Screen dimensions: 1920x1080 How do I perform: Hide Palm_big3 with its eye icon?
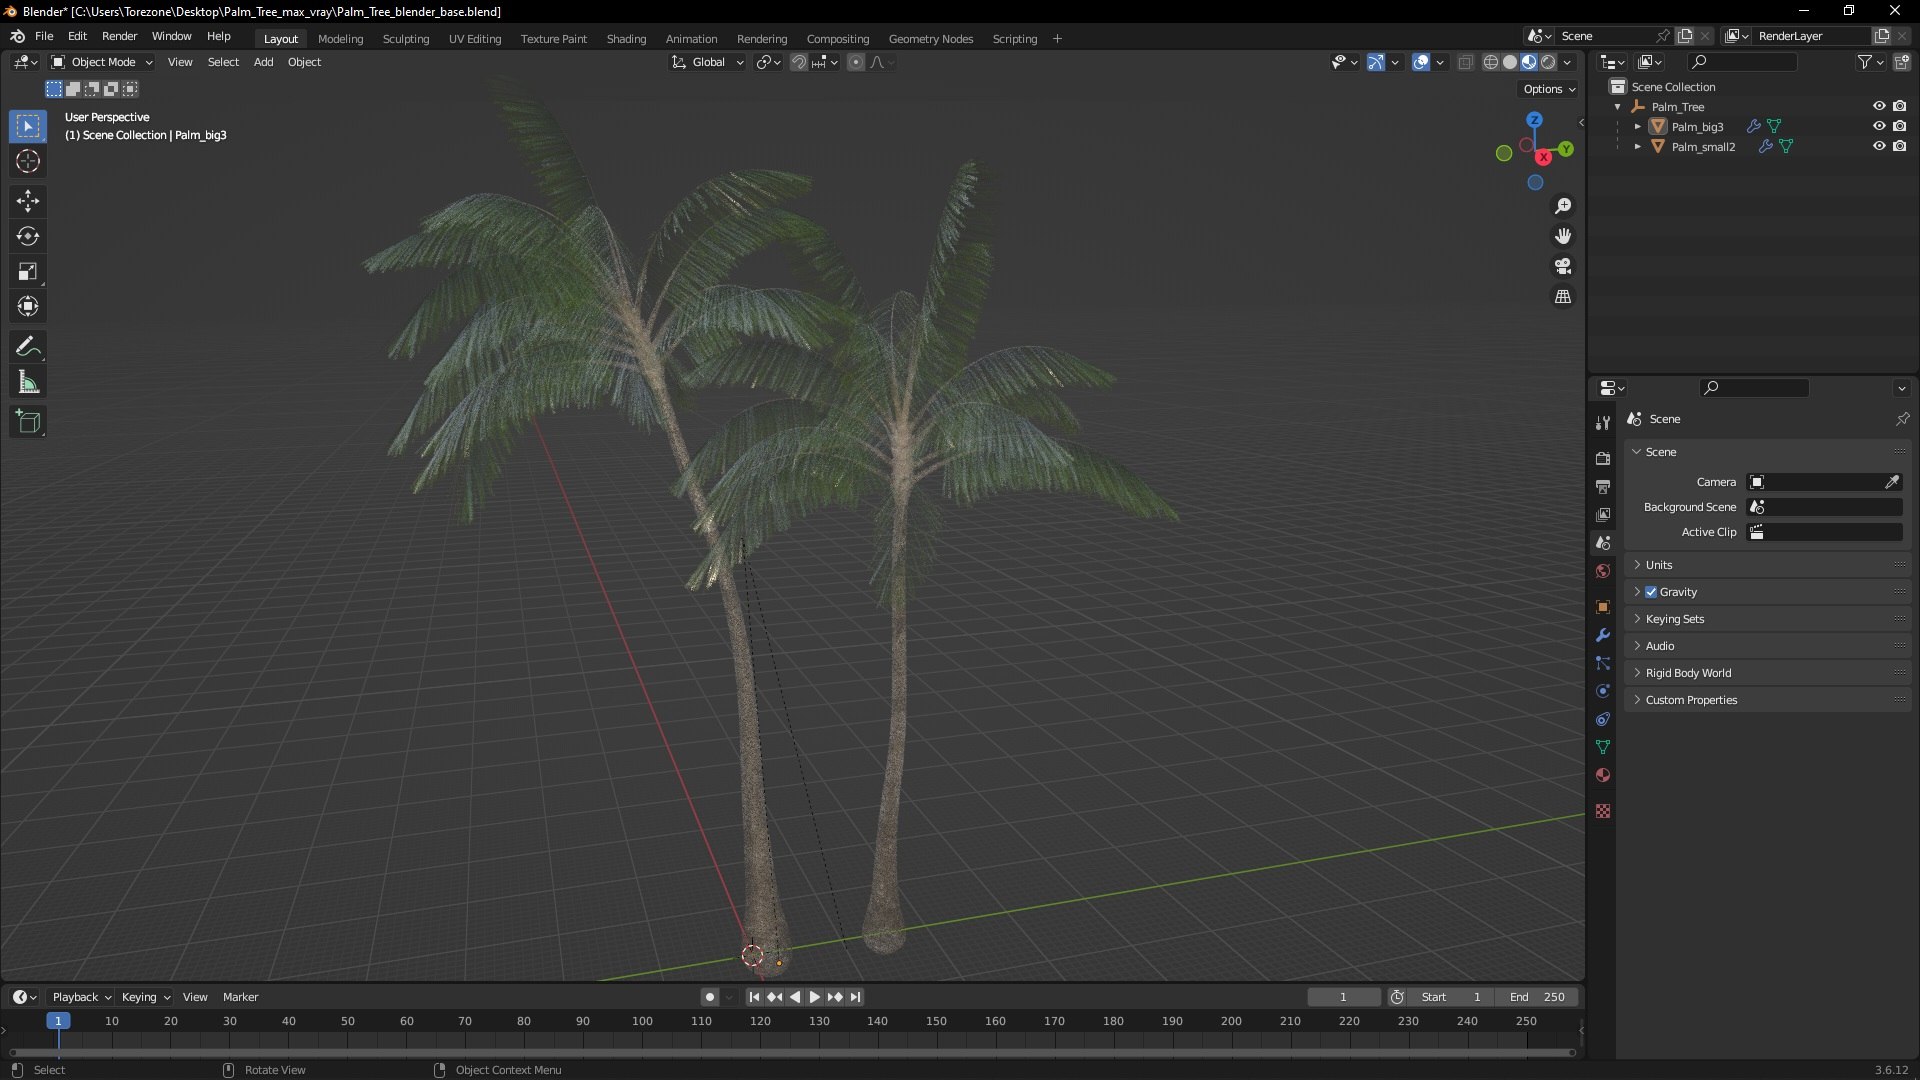click(x=1879, y=126)
